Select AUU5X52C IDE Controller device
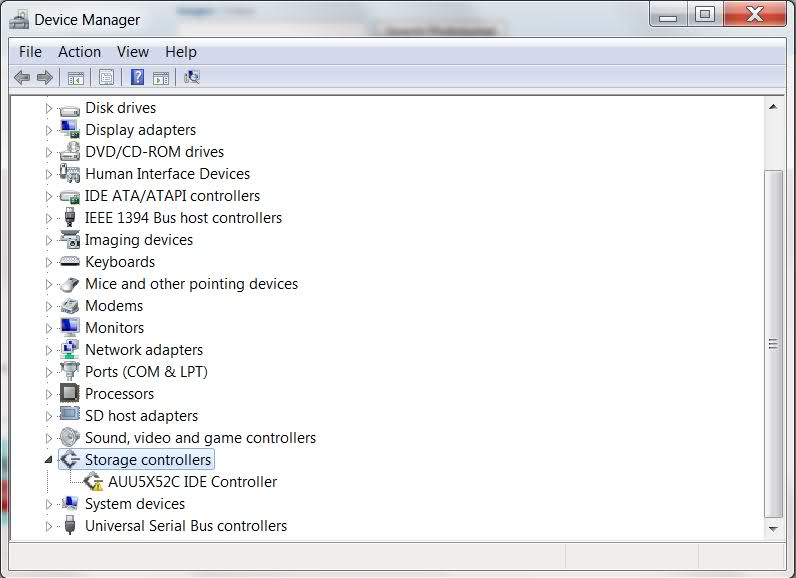 tap(192, 482)
